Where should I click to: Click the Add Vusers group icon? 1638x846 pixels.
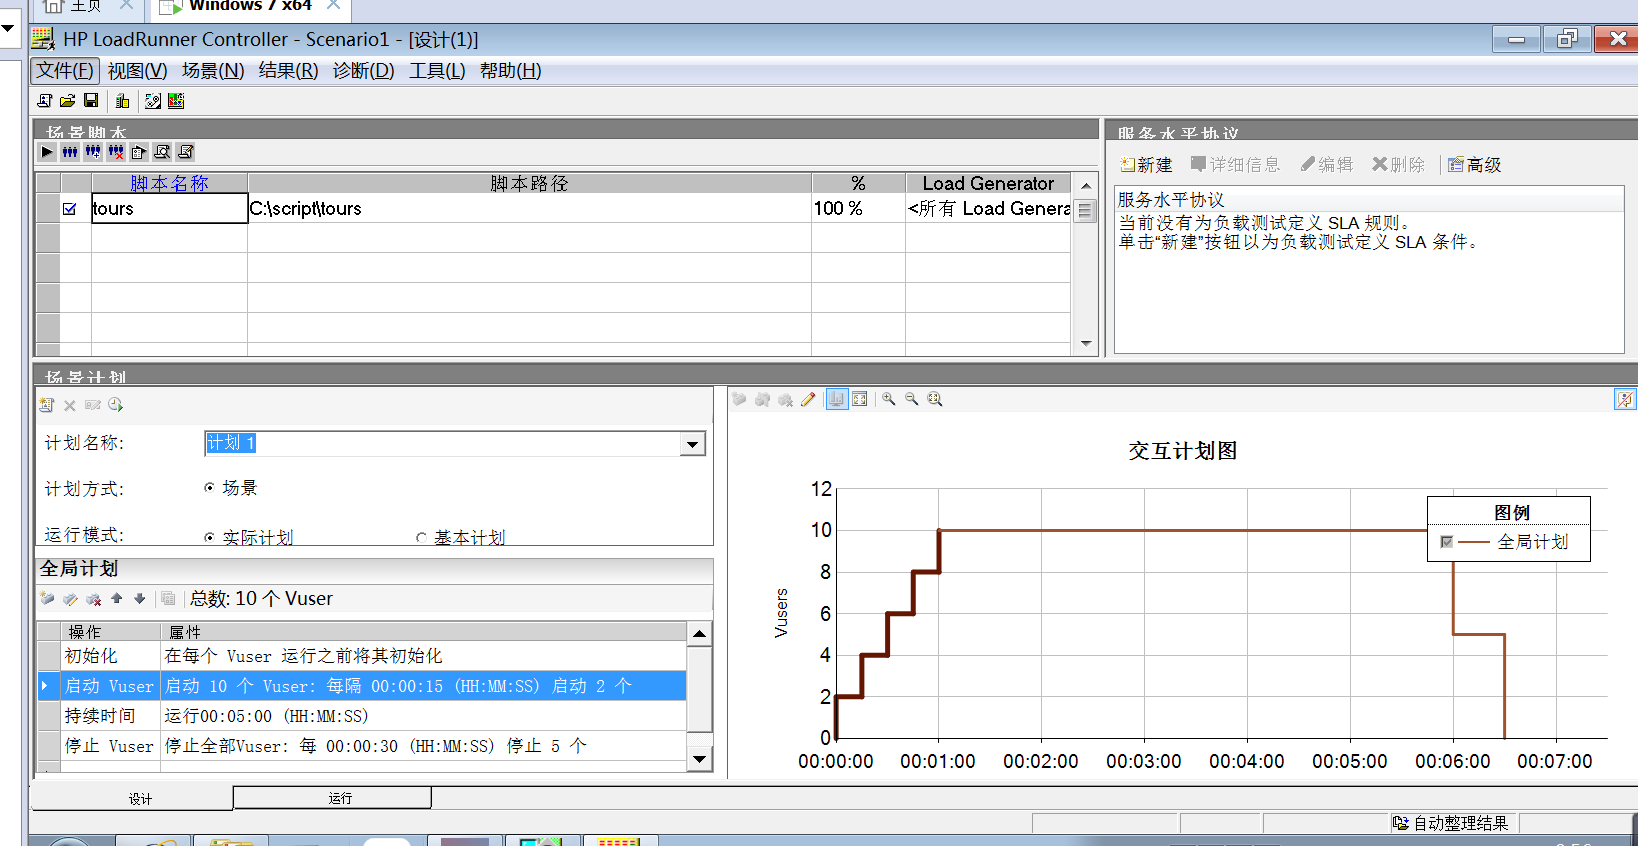pos(93,152)
